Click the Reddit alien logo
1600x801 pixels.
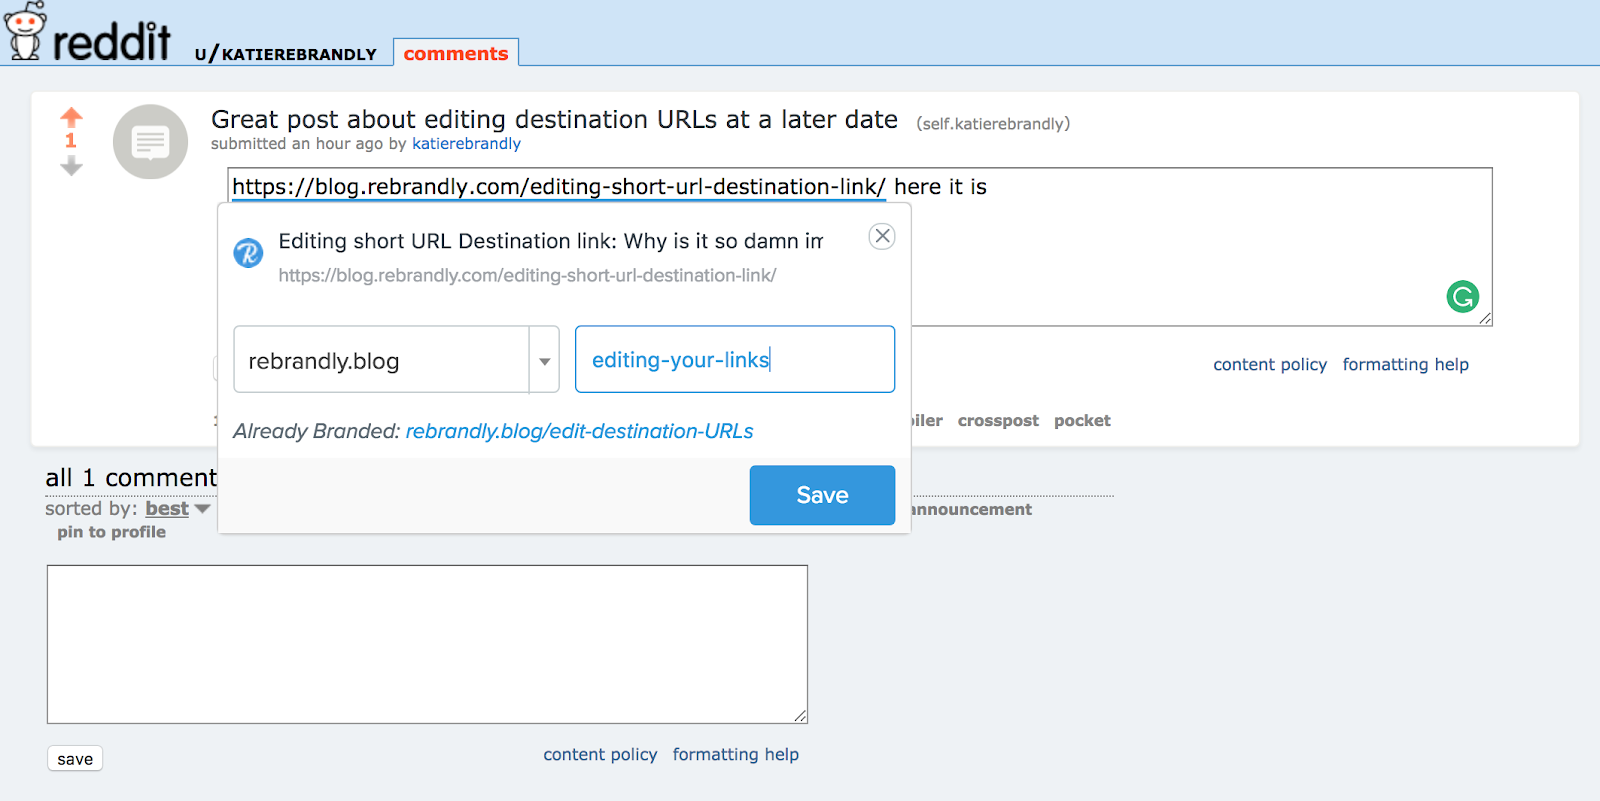(x=25, y=31)
